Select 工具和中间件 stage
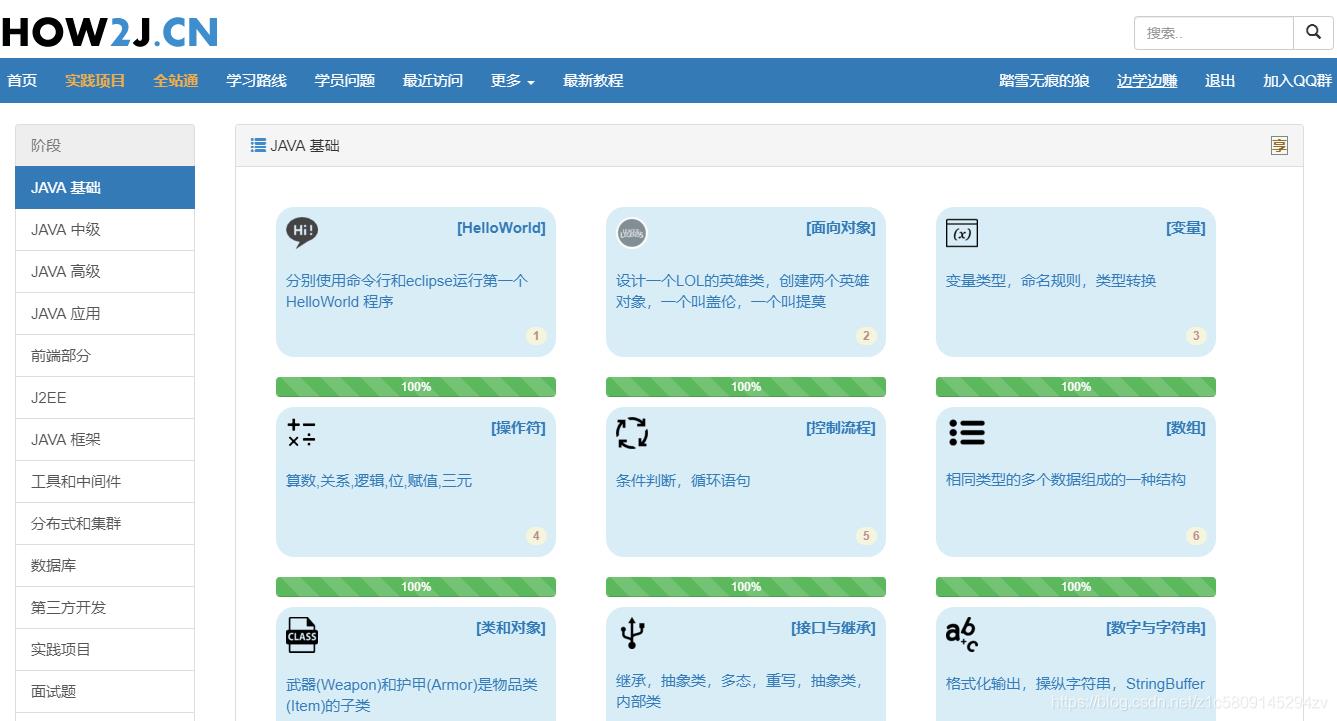This screenshot has height=721, width=1337. point(105,481)
